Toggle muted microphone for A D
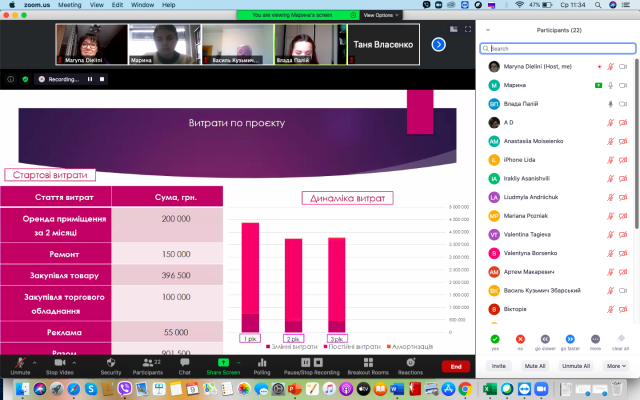640x400 pixels. (610, 122)
